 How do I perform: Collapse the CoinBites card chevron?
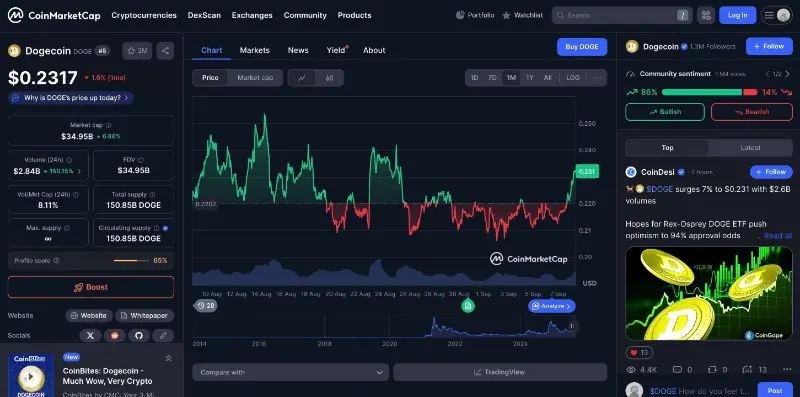click(x=168, y=359)
